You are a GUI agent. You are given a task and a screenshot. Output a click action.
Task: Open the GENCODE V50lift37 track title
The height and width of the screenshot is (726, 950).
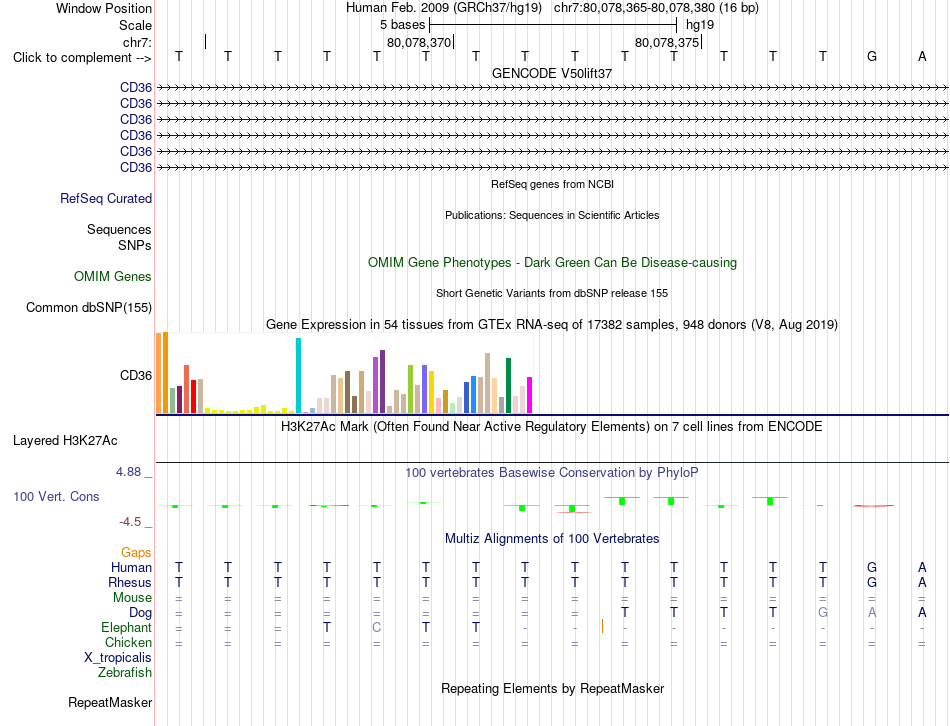point(552,73)
